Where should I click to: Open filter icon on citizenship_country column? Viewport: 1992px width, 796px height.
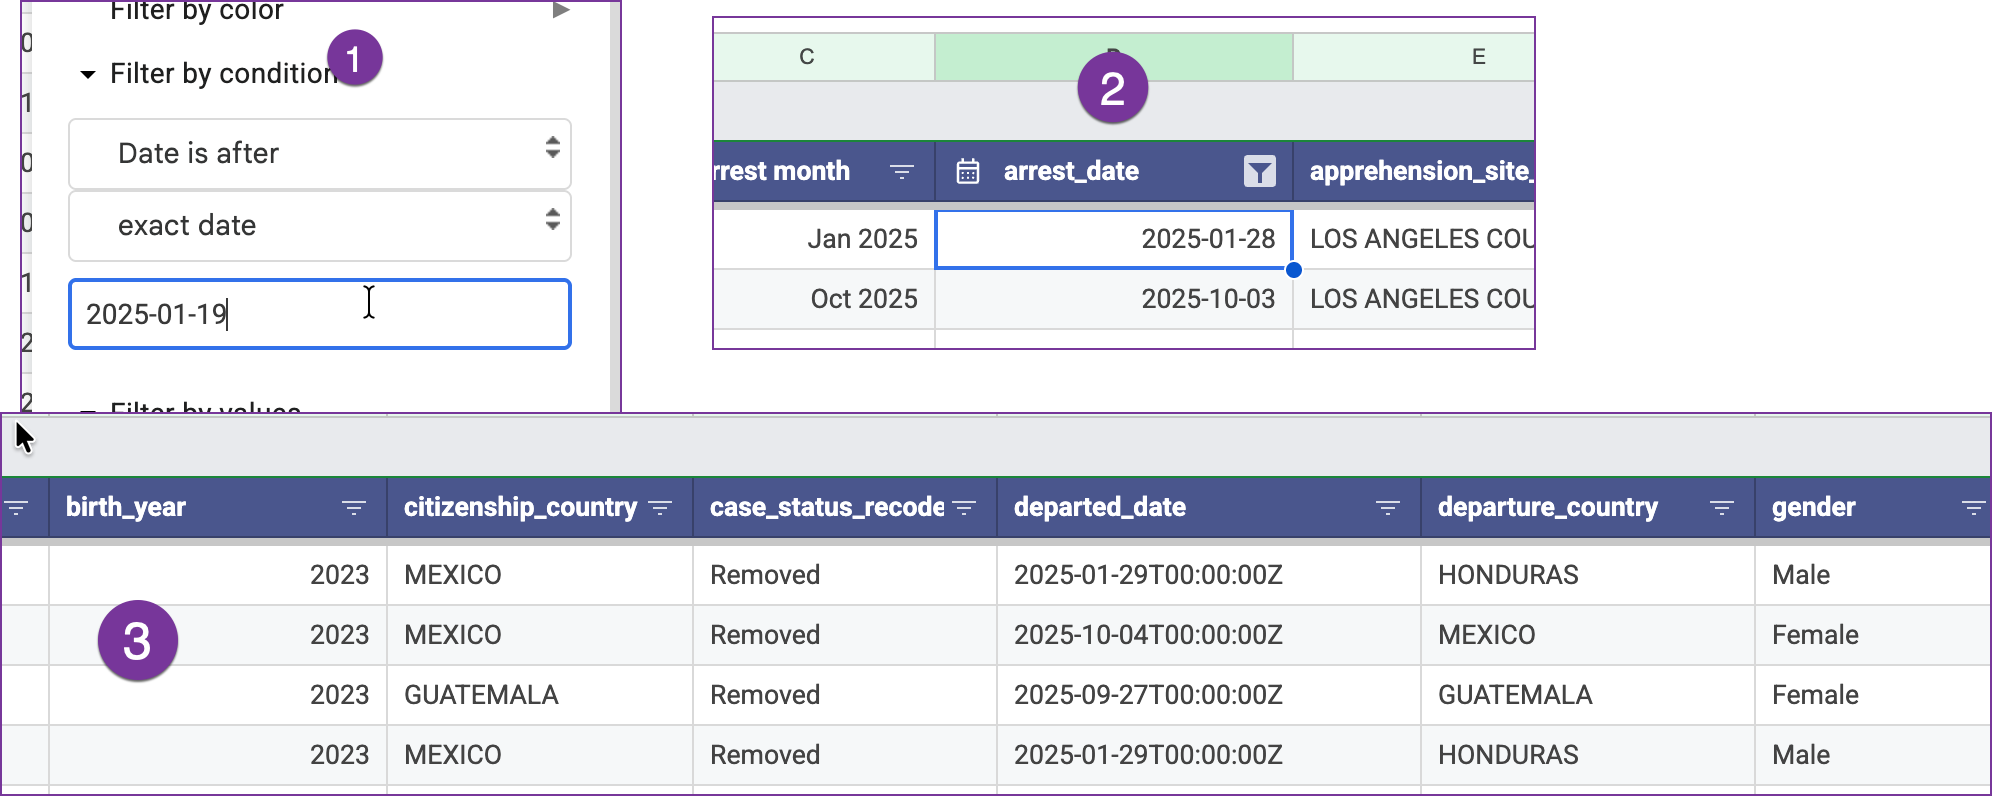660,508
